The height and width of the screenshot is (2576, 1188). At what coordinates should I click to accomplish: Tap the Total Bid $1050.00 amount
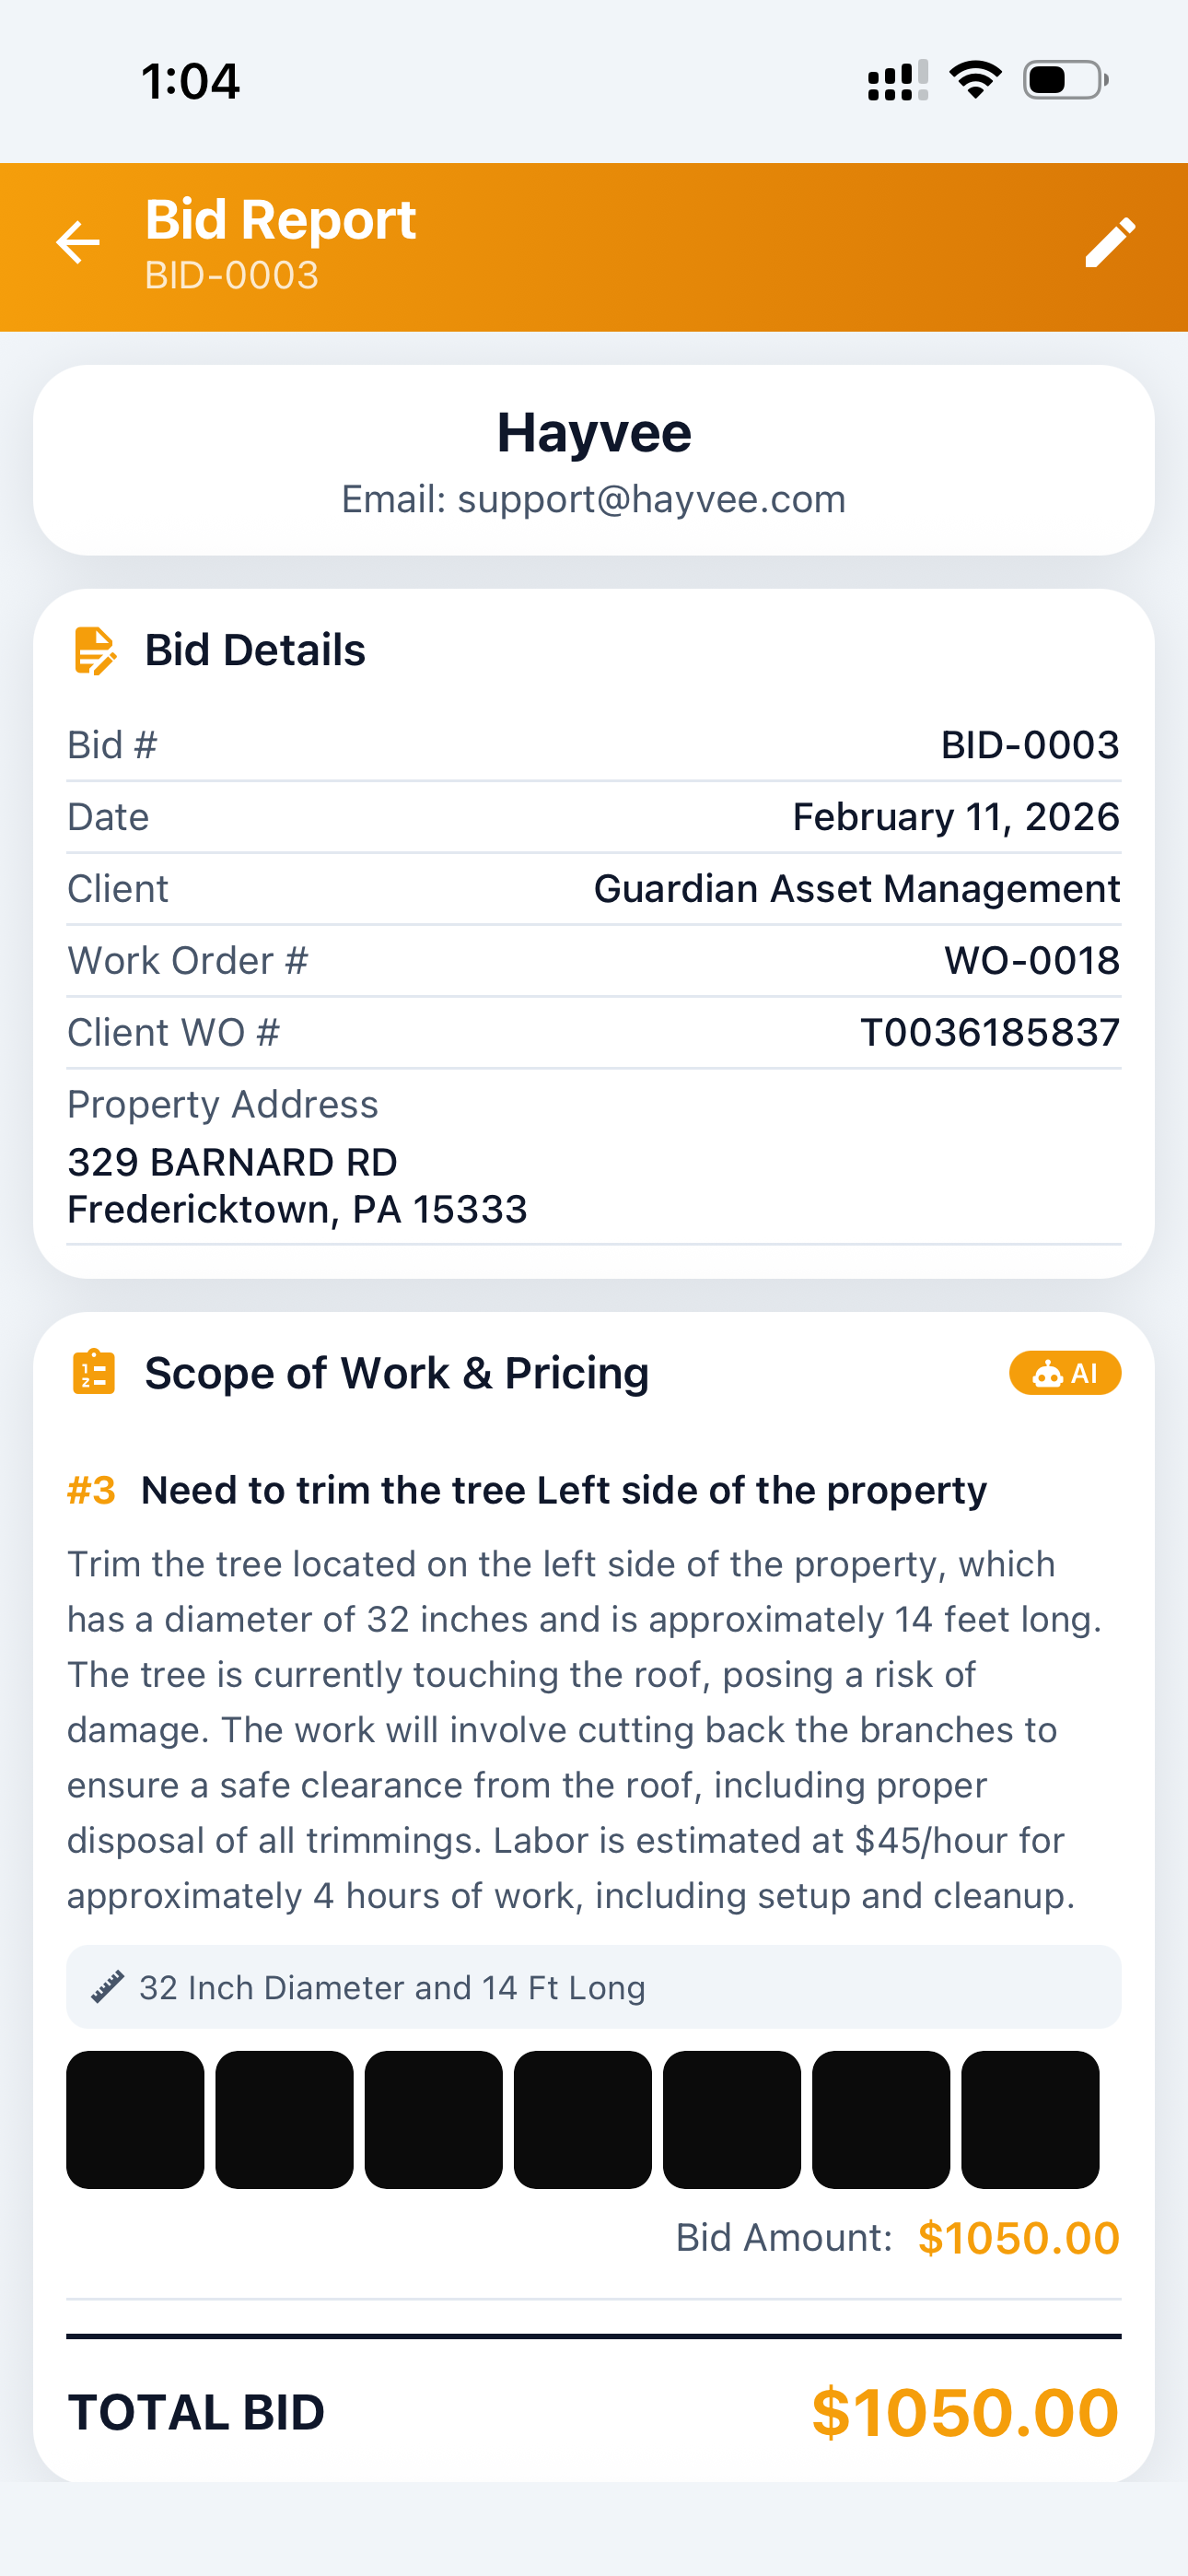click(x=964, y=2412)
